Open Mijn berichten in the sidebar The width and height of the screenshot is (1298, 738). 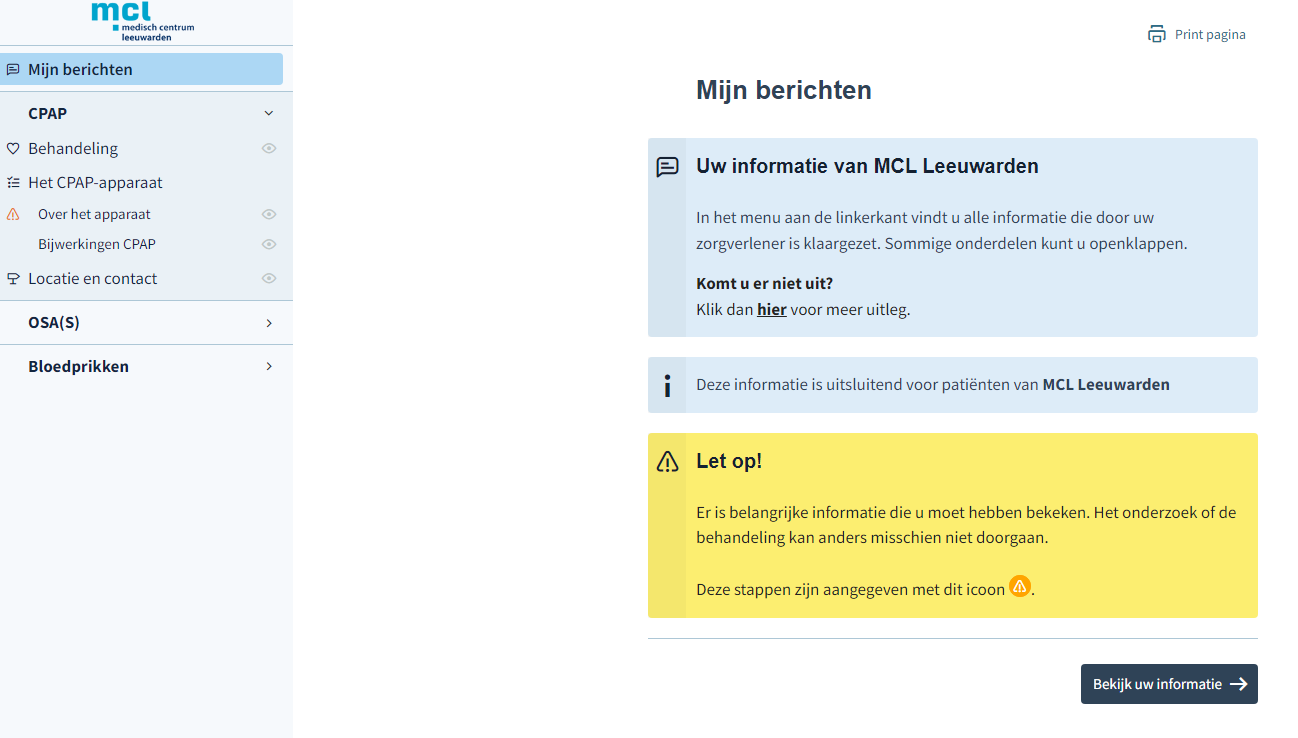(x=80, y=70)
